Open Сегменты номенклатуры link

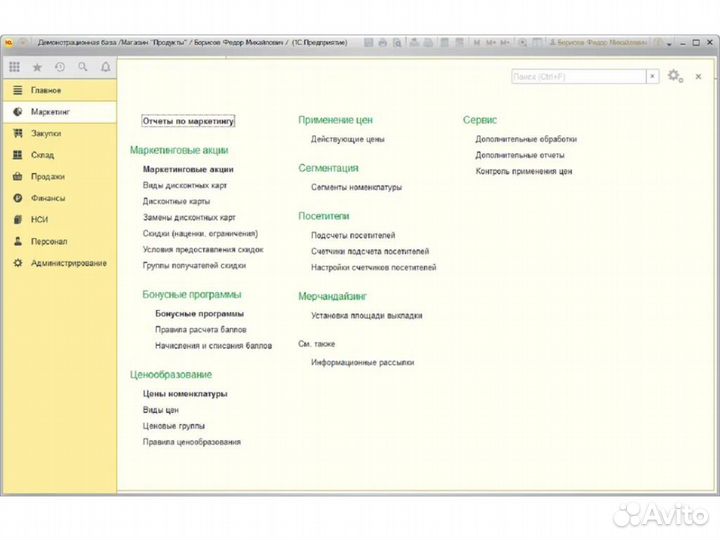356,187
